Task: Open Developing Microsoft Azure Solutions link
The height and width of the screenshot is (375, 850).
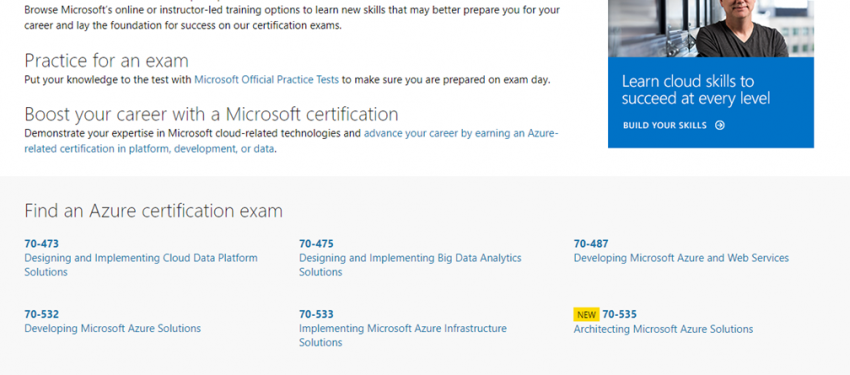Action: point(112,328)
